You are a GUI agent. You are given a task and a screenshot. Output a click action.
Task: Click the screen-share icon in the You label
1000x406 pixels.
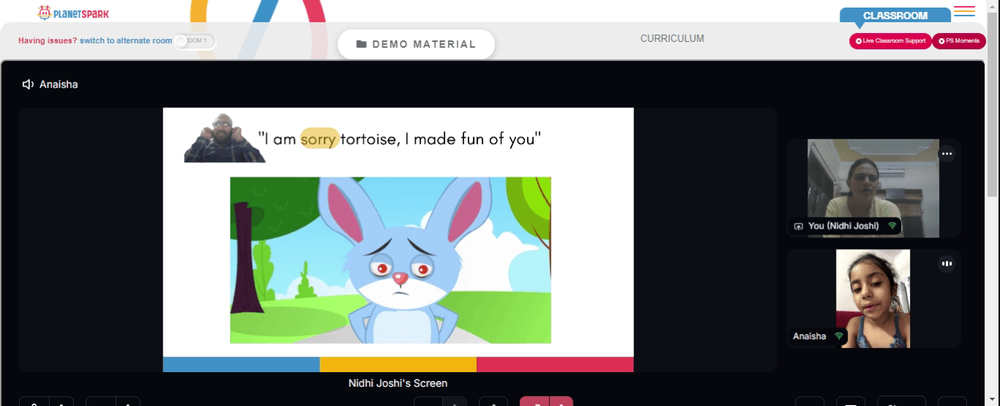798,226
